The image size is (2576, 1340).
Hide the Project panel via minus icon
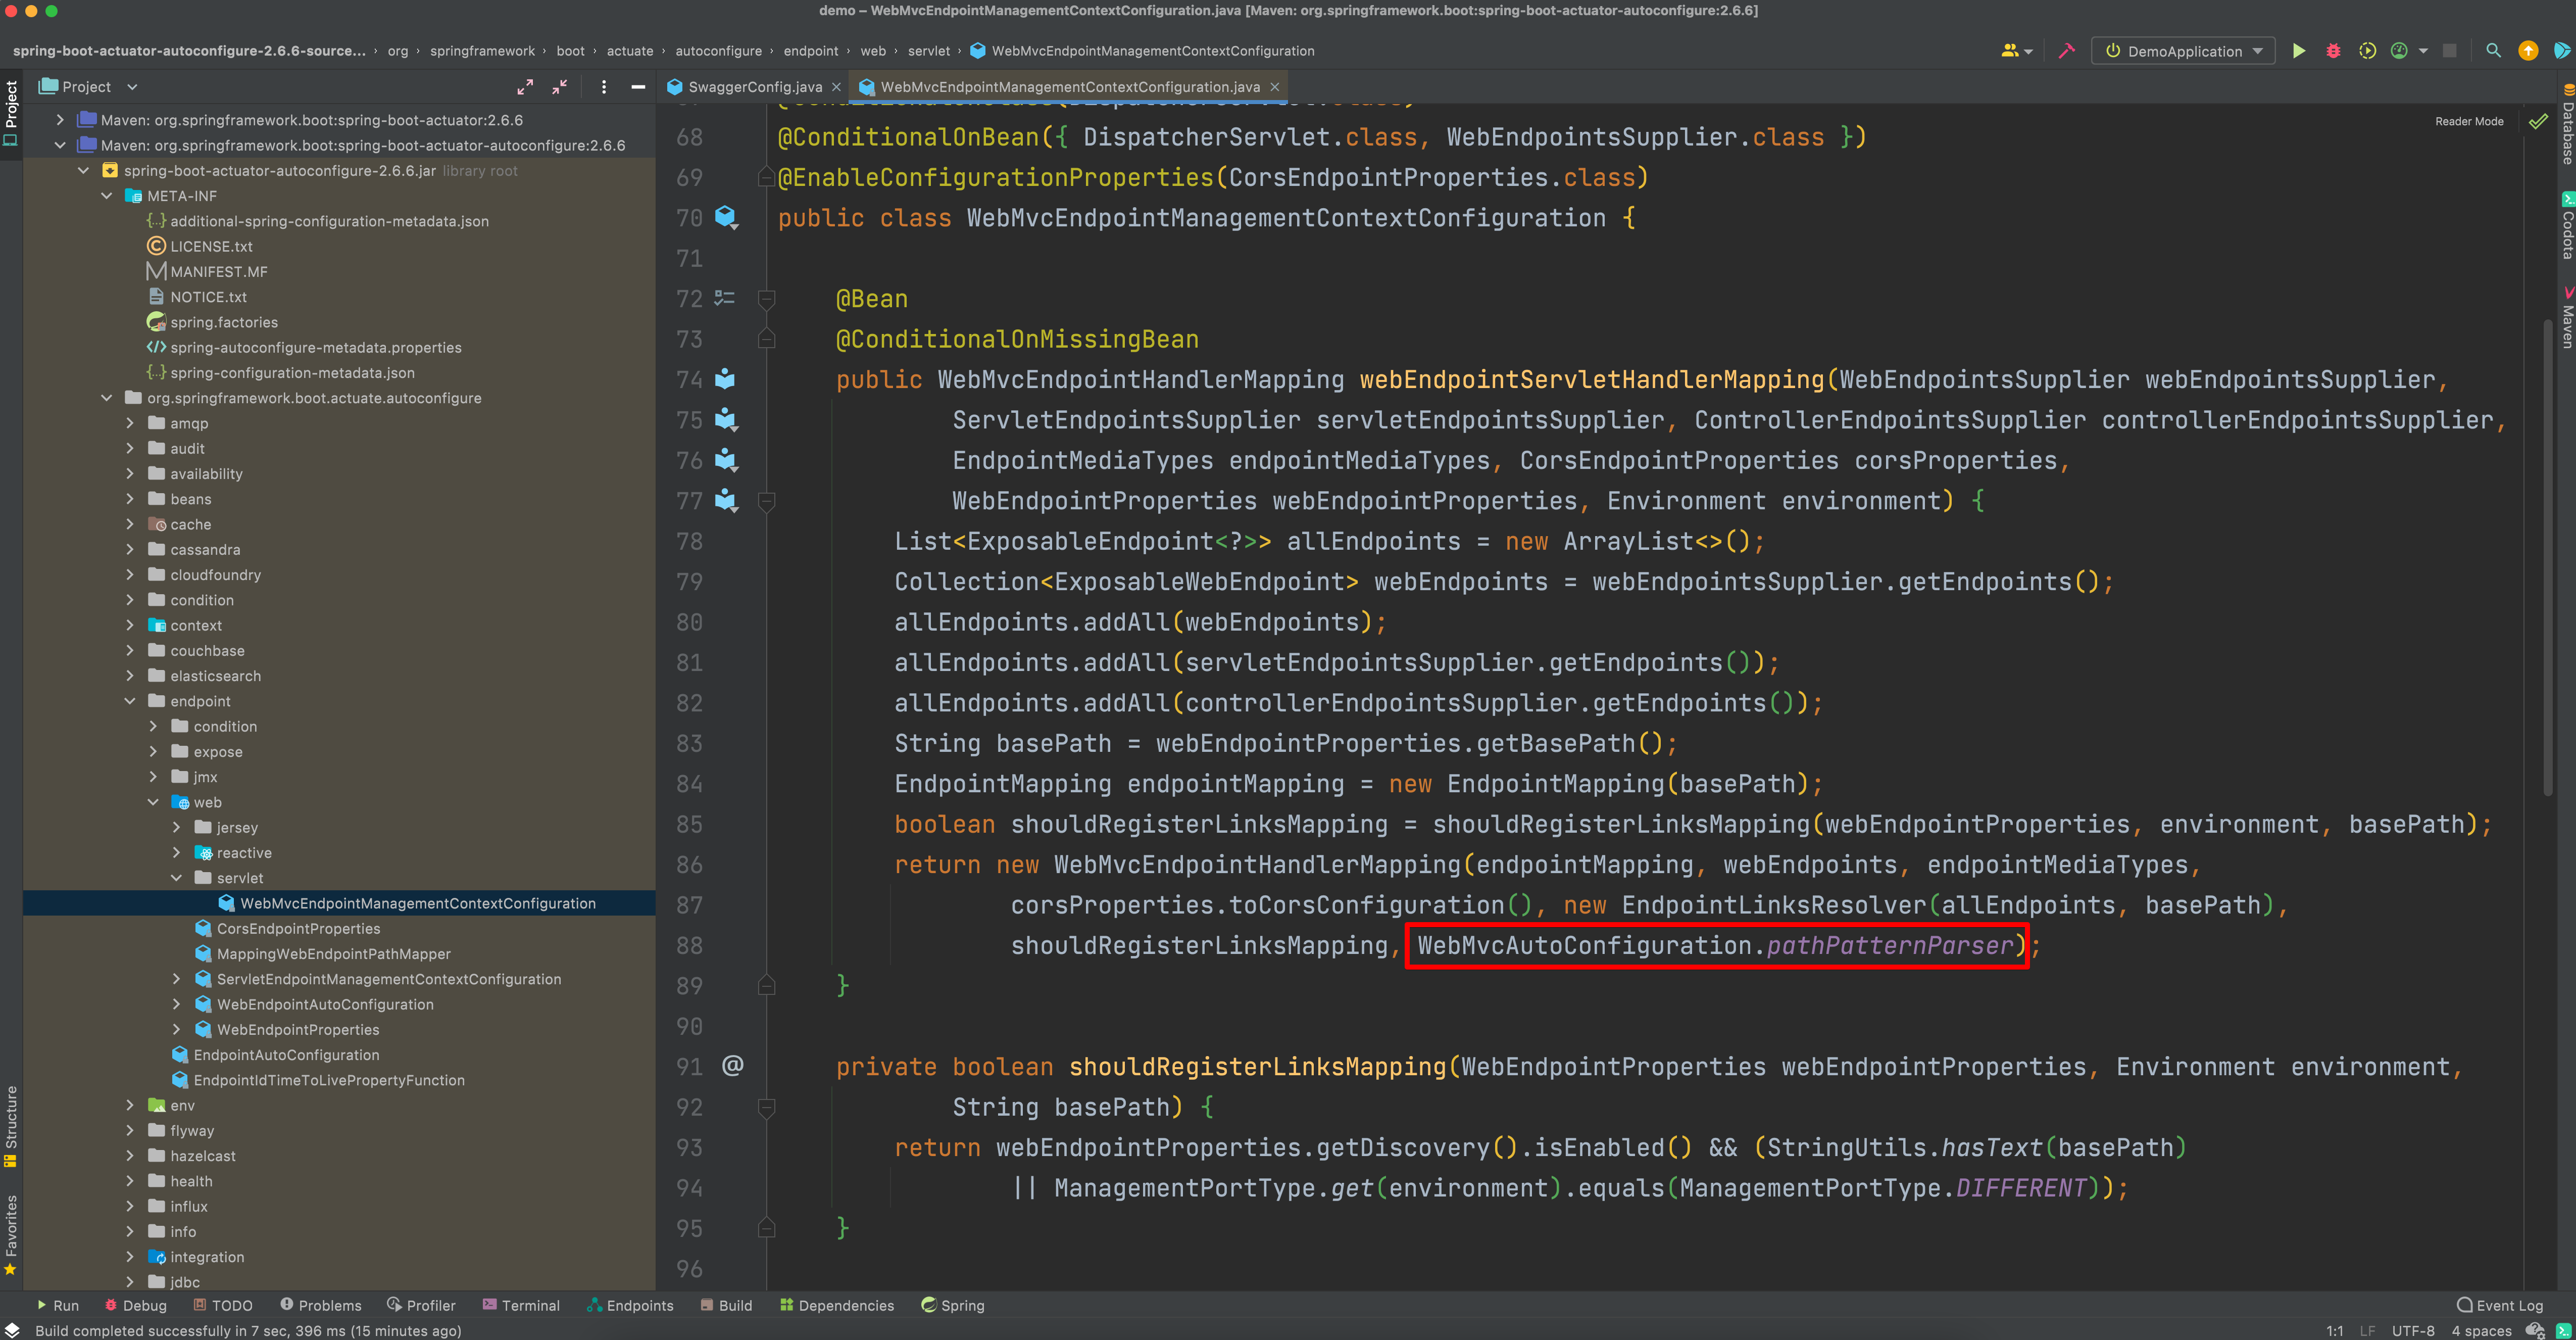point(638,87)
